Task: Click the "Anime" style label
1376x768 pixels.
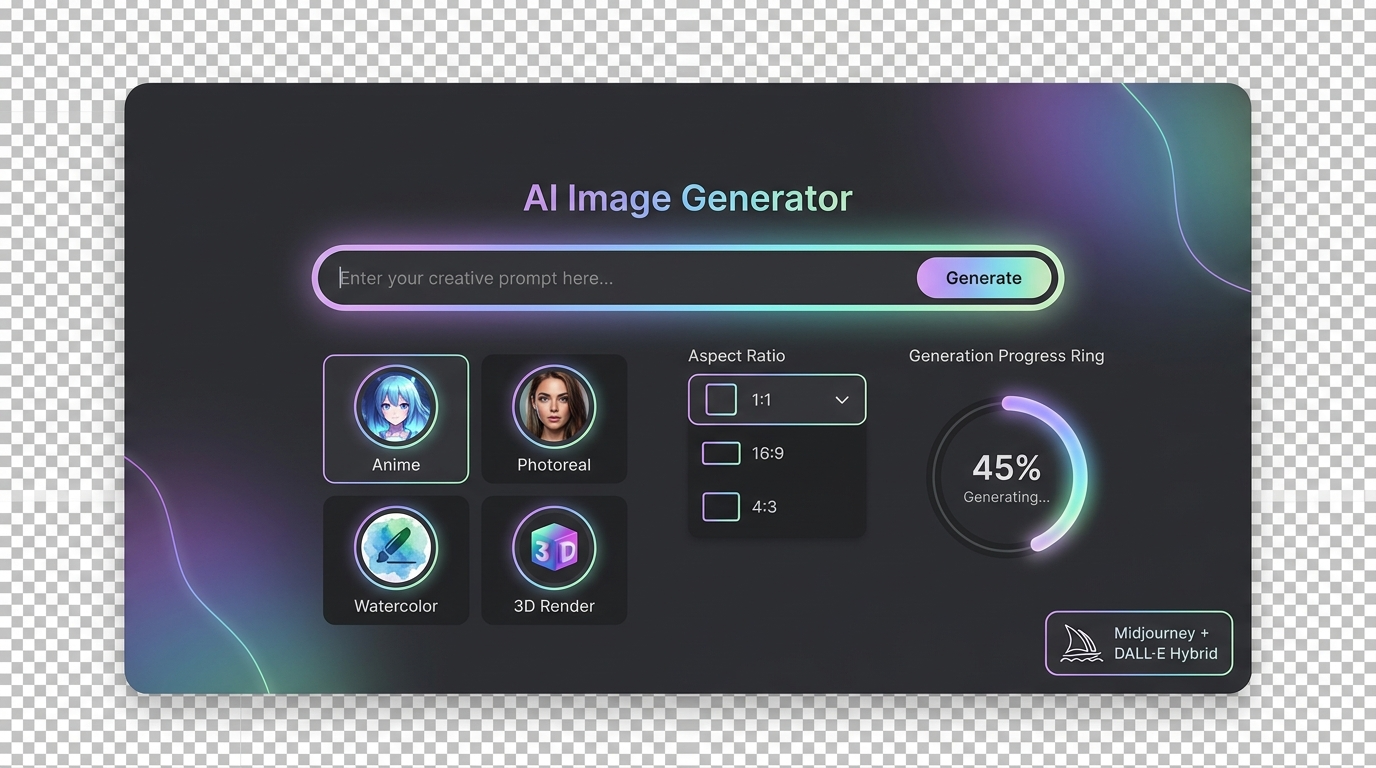Action: 396,465
